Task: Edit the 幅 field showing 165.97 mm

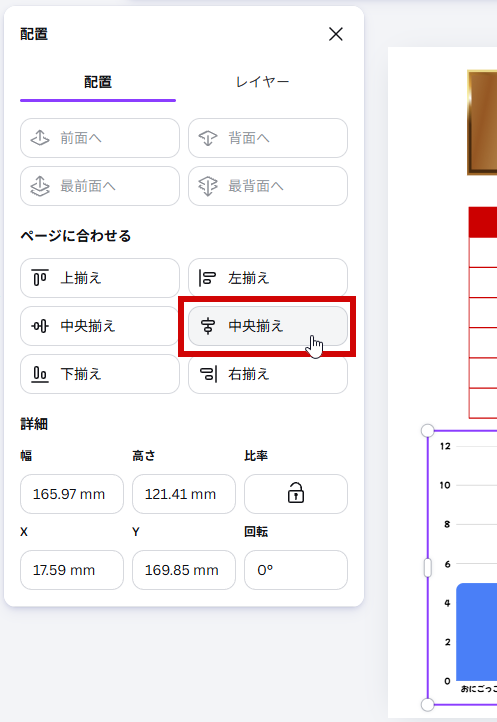Action: [72, 494]
